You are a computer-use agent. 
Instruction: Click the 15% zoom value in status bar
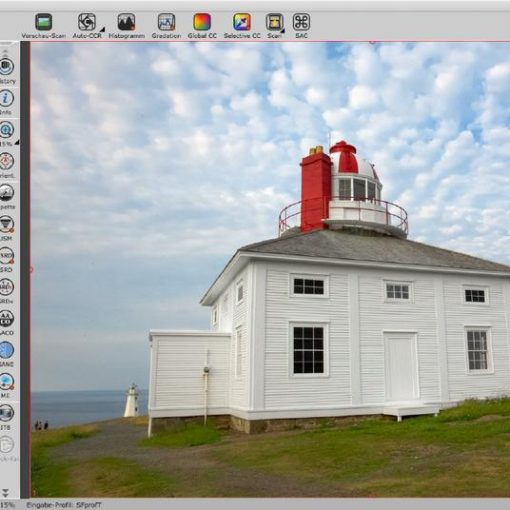pyautogui.click(x=7, y=505)
